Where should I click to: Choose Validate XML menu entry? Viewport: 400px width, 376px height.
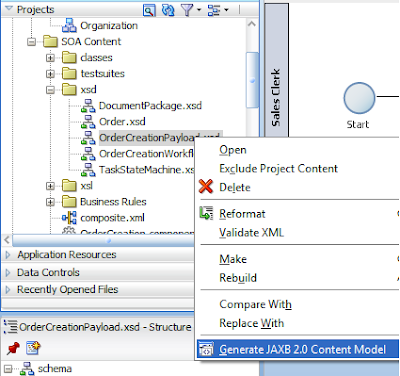[x=251, y=233]
